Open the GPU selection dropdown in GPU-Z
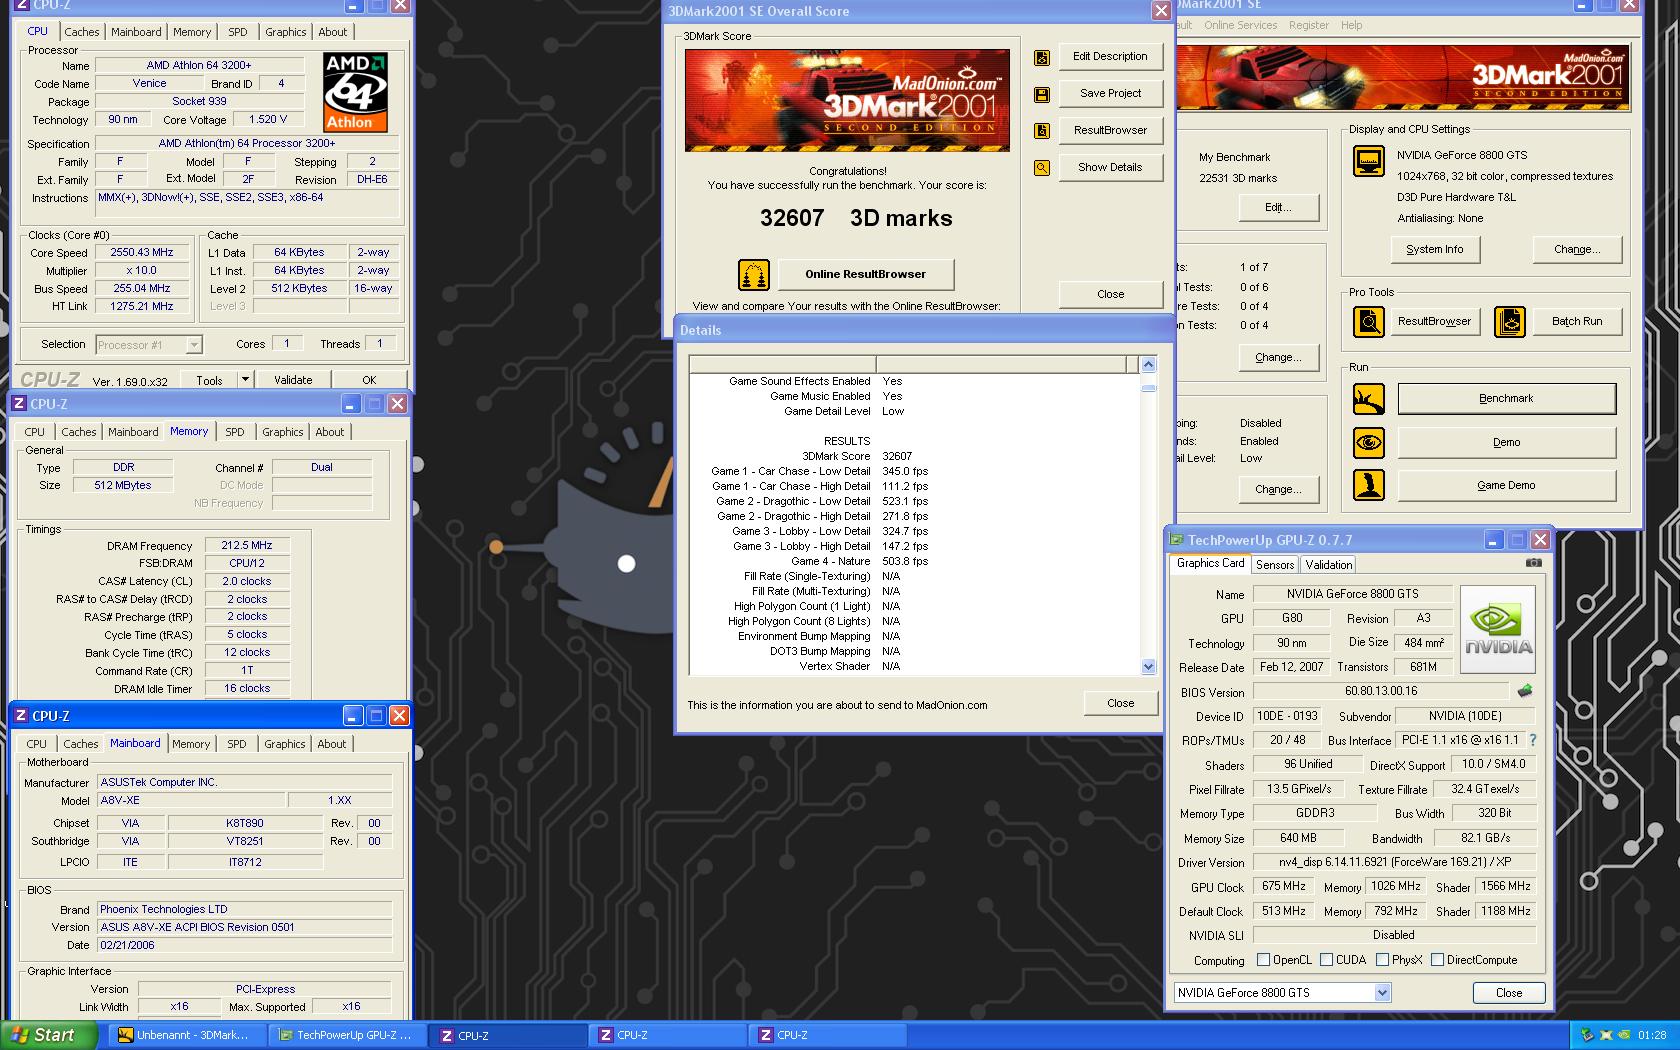1680x1050 pixels. point(1382,993)
